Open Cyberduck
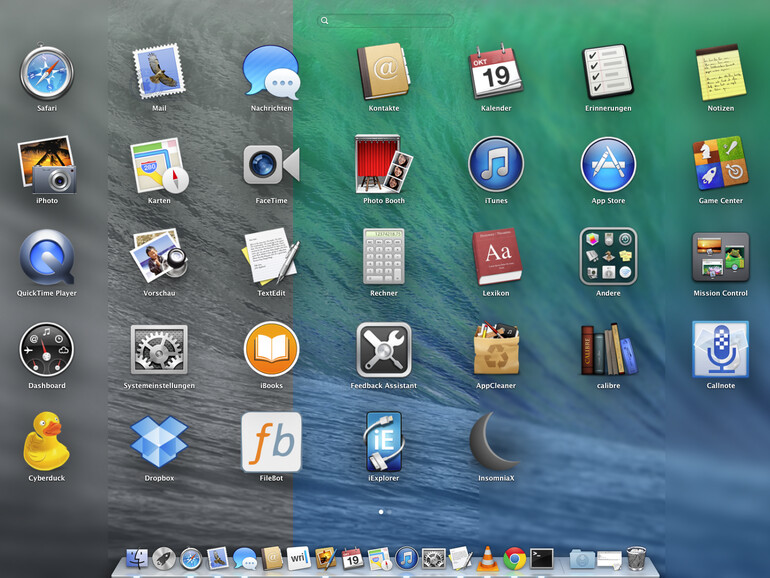The width and height of the screenshot is (770, 578). click(47, 441)
